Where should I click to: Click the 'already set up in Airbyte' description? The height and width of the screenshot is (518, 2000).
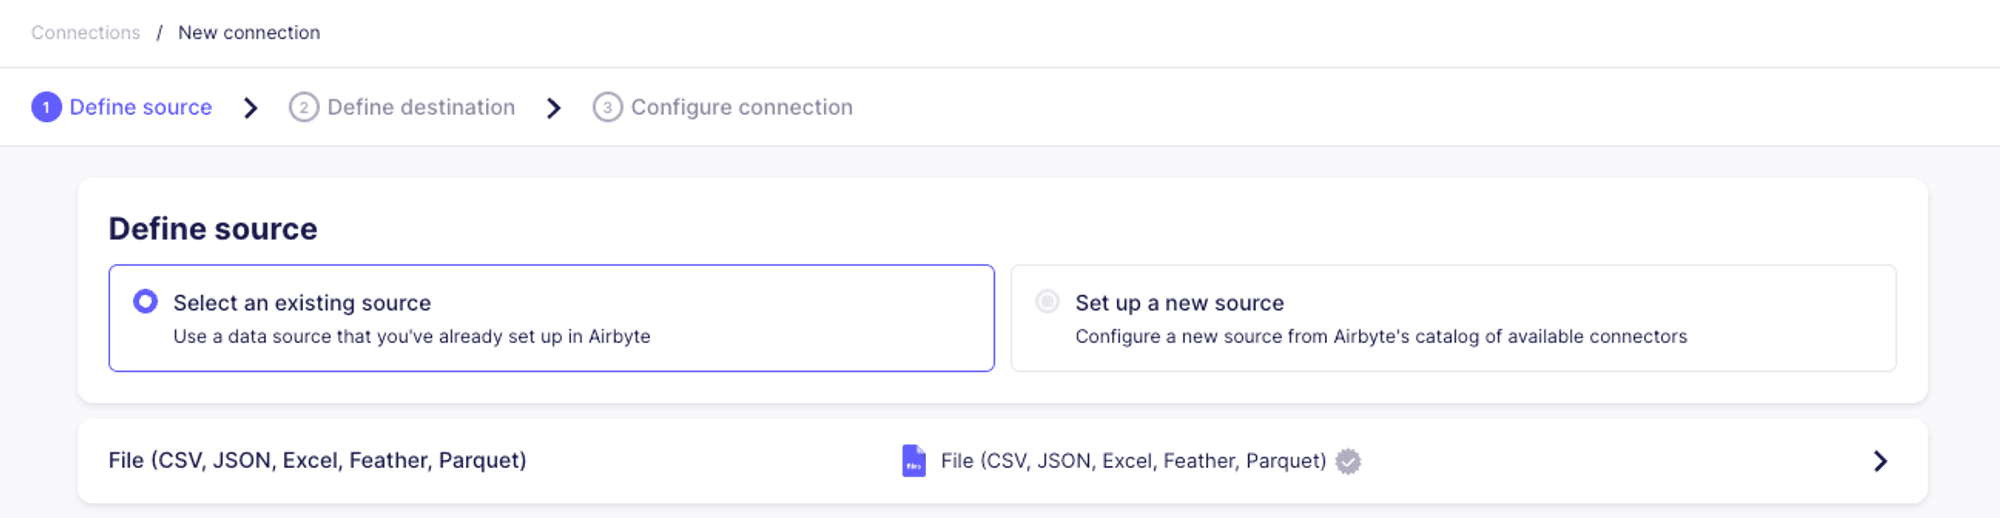[411, 337]
